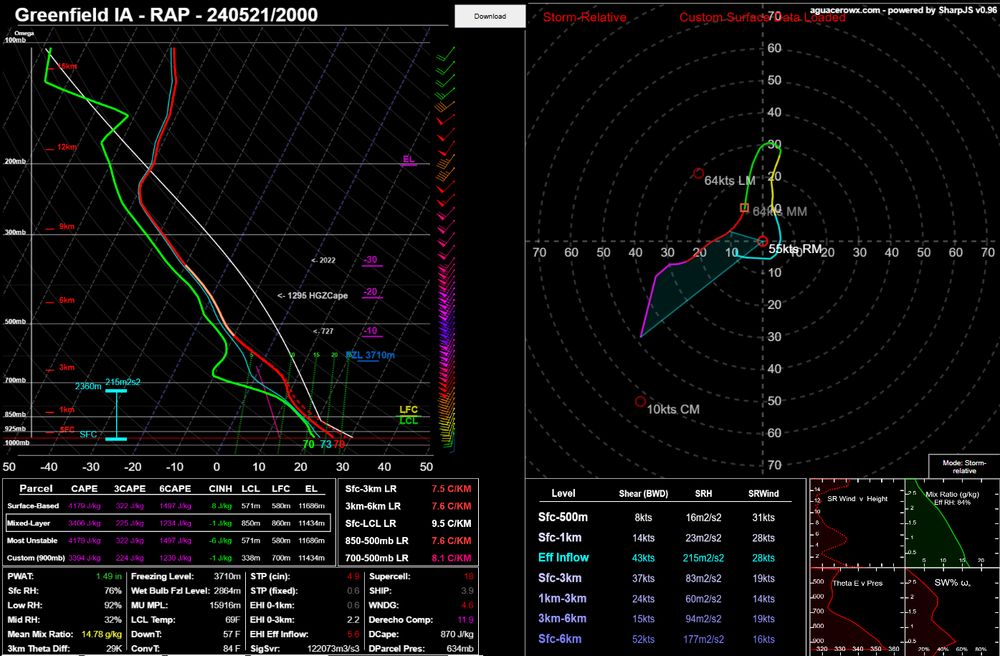Open the SW% omega mini chart
1000x656 pixels.
point(952,612)
